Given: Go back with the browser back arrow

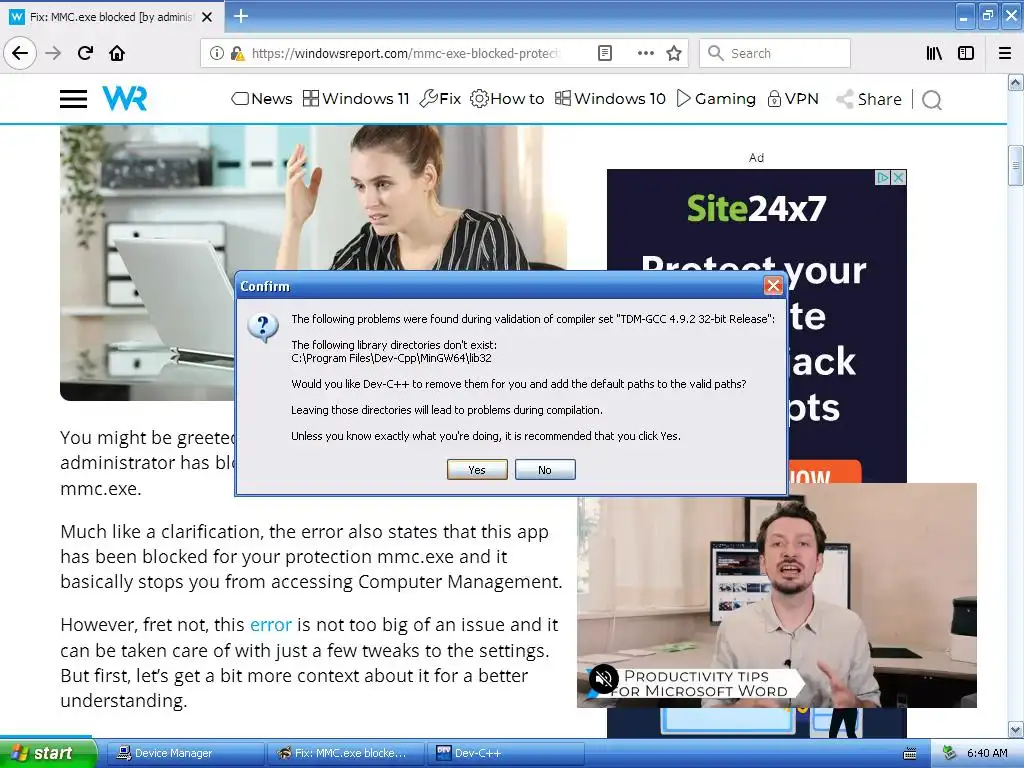Looking at the screenshot, I should click(20, 53).
